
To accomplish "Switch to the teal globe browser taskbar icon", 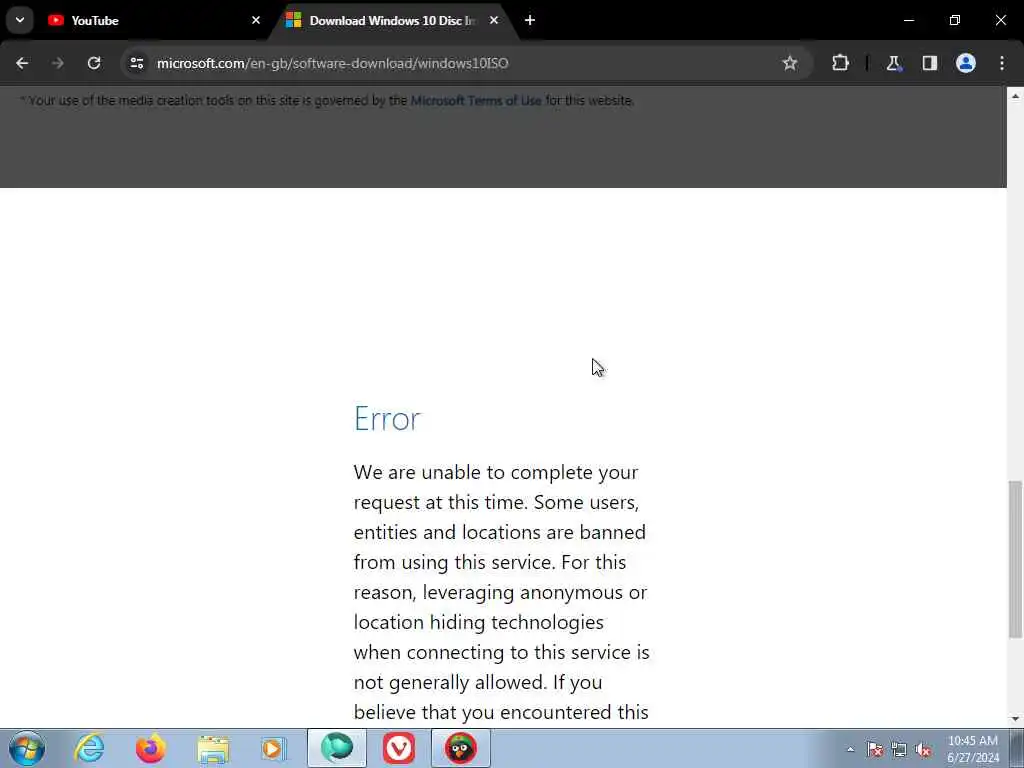I will [337, 748].
